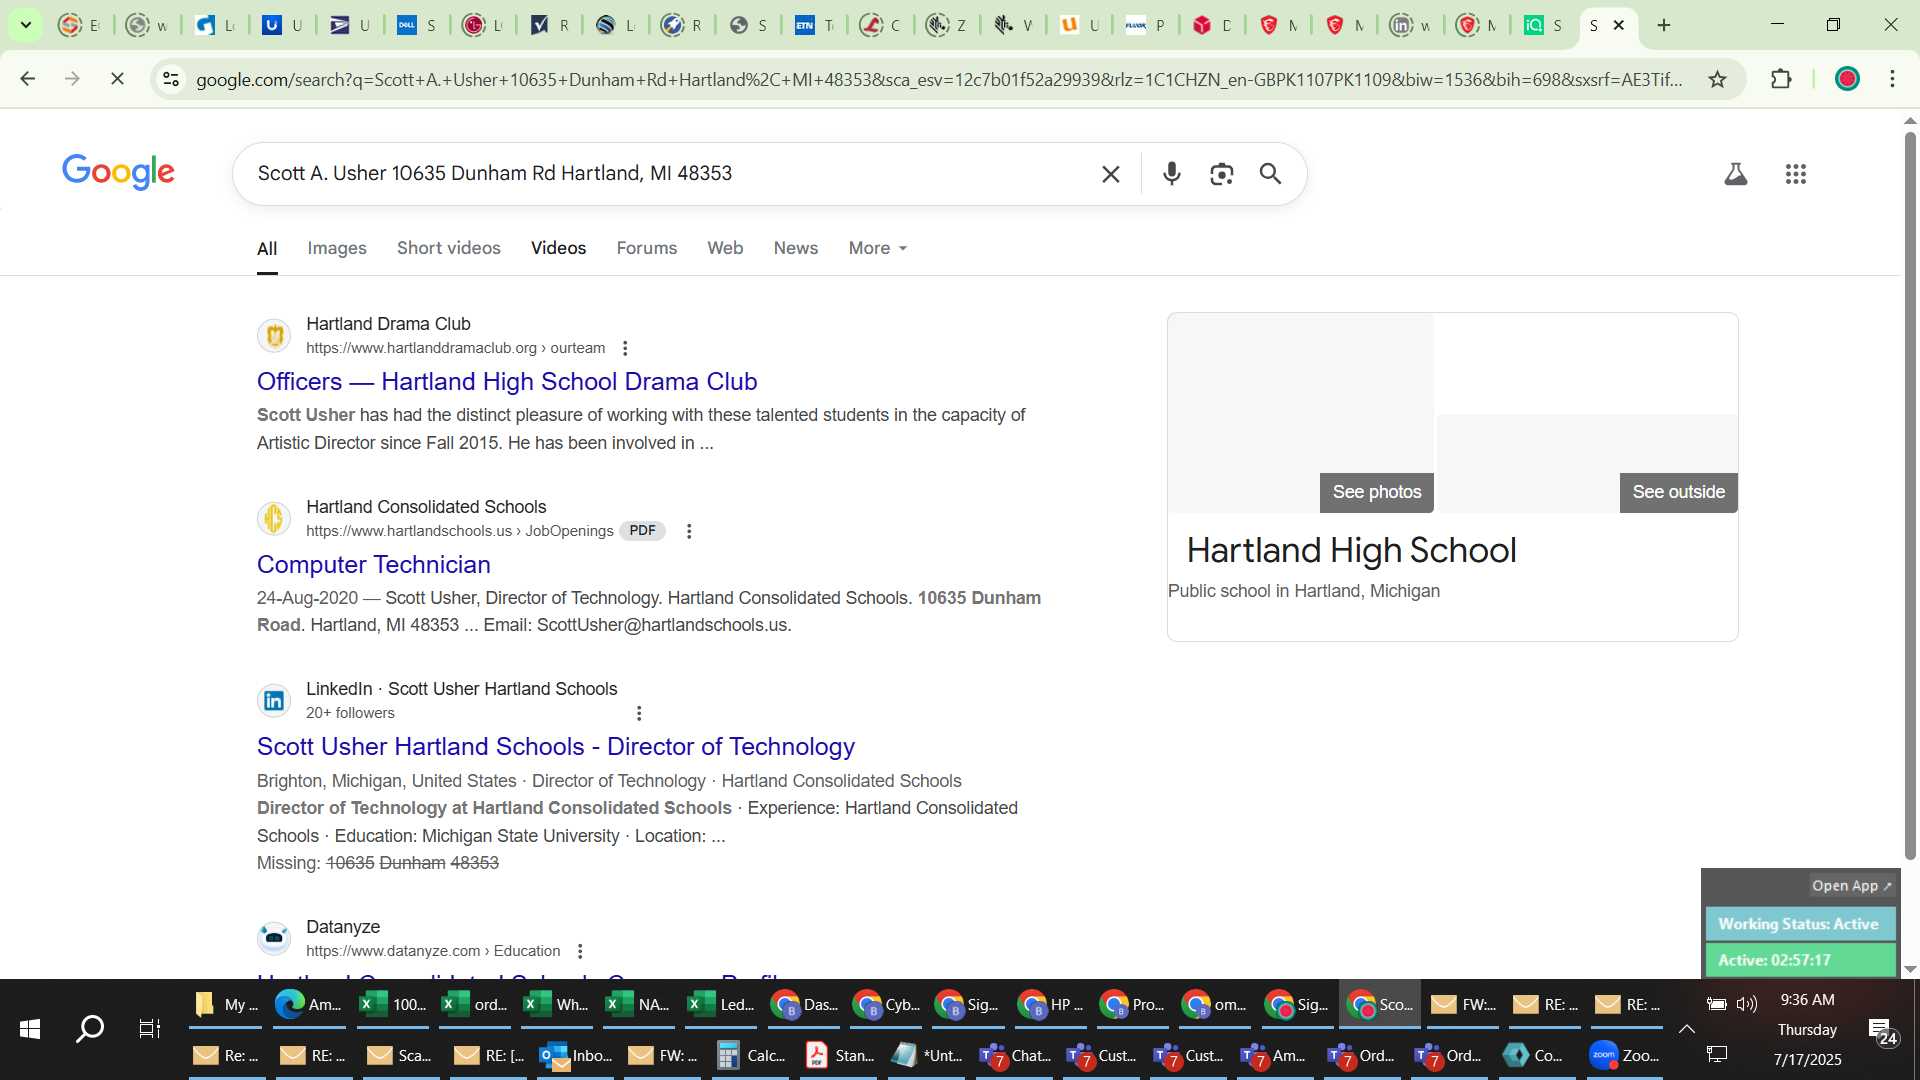Expand the More search filters dropdown

point(878,248)
